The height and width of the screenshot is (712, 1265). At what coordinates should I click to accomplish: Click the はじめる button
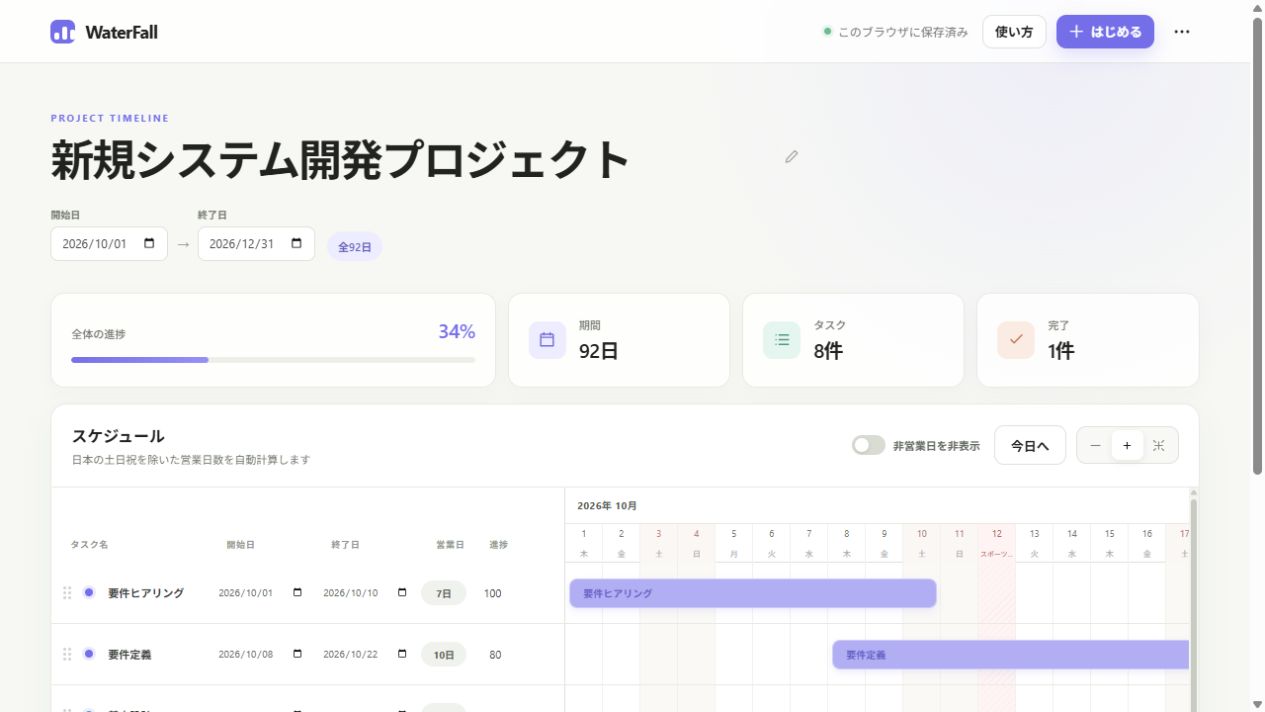[1105, 32]
